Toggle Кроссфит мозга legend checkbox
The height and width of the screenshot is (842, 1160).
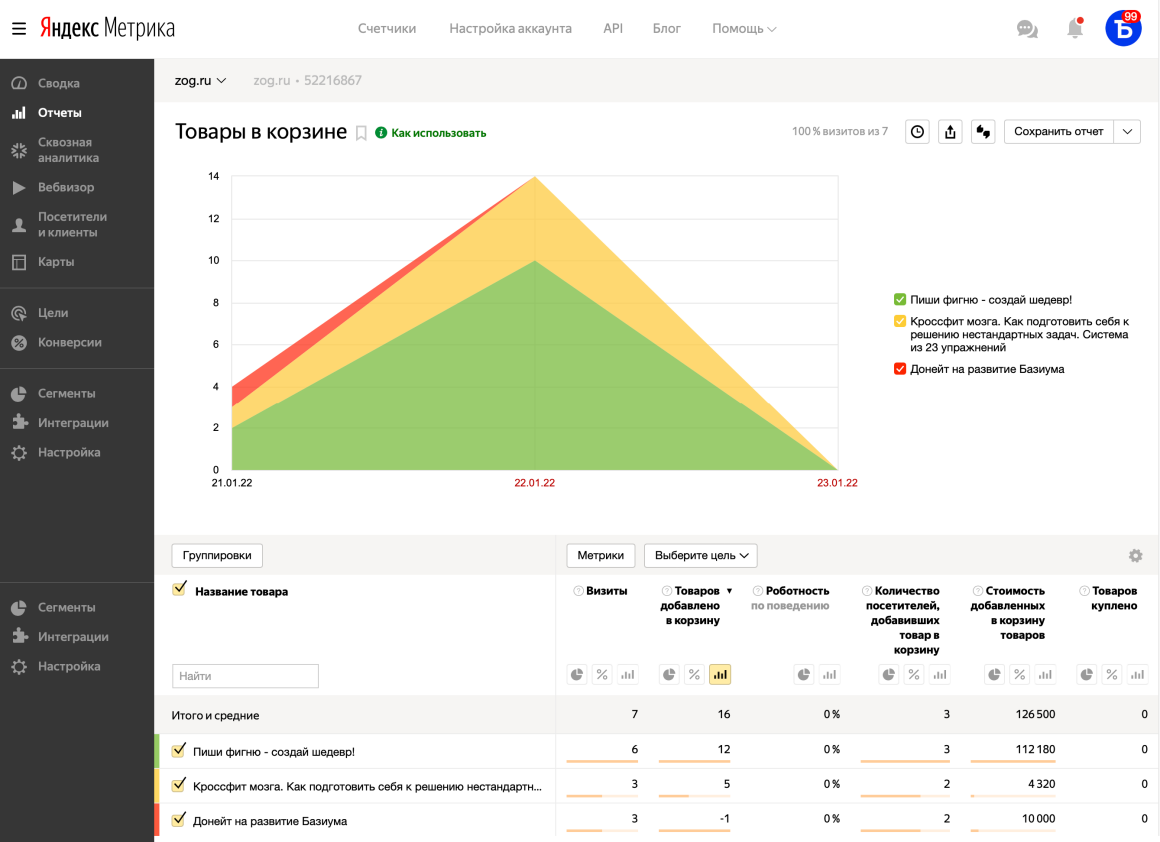[900, 321]
